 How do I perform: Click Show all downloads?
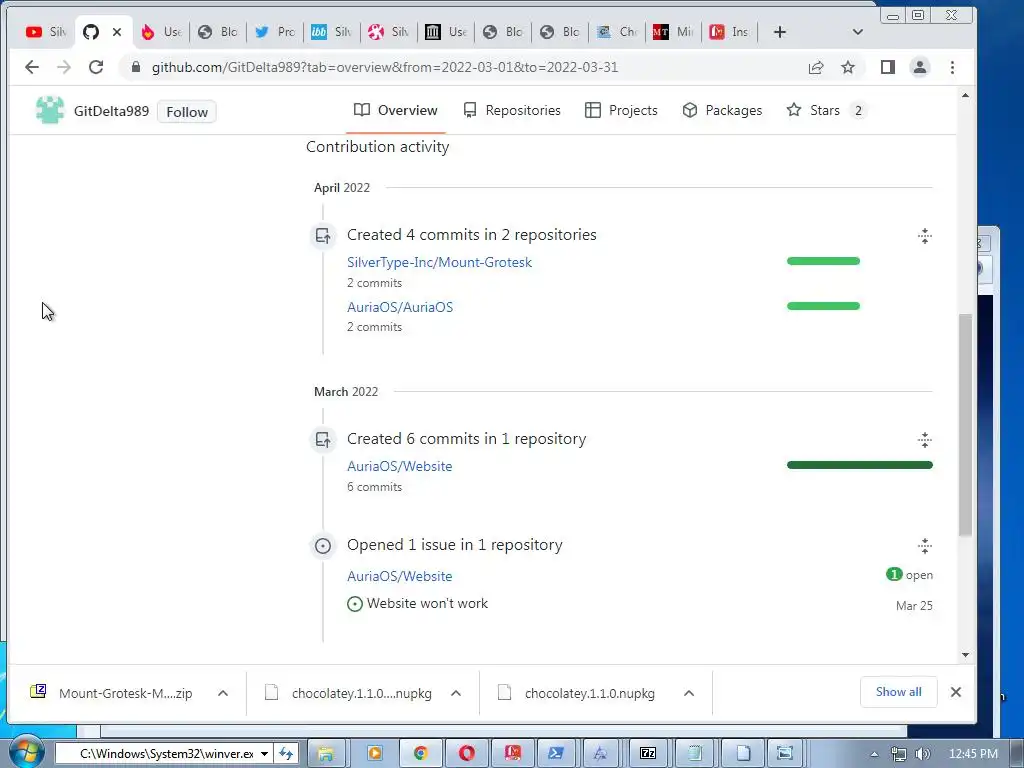(x=899, y=692)
